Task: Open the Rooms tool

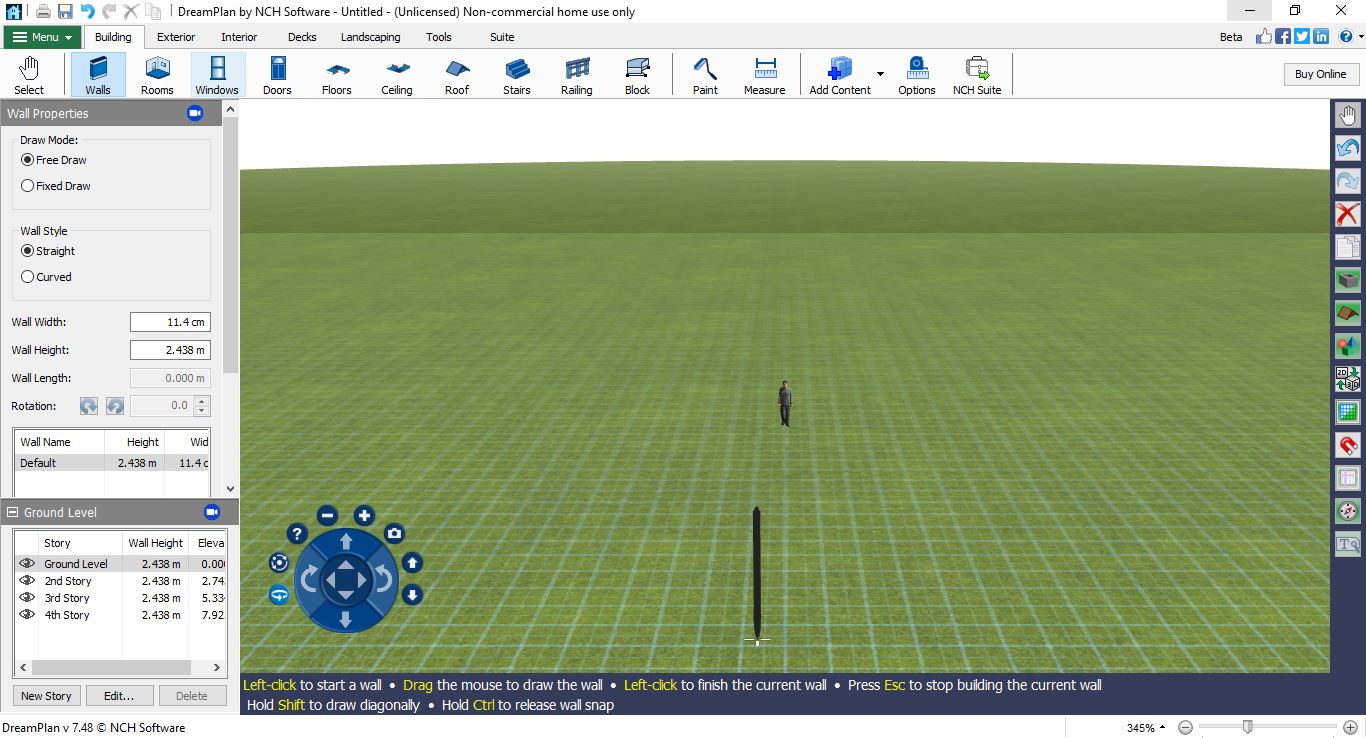Action: coord(157,75)
